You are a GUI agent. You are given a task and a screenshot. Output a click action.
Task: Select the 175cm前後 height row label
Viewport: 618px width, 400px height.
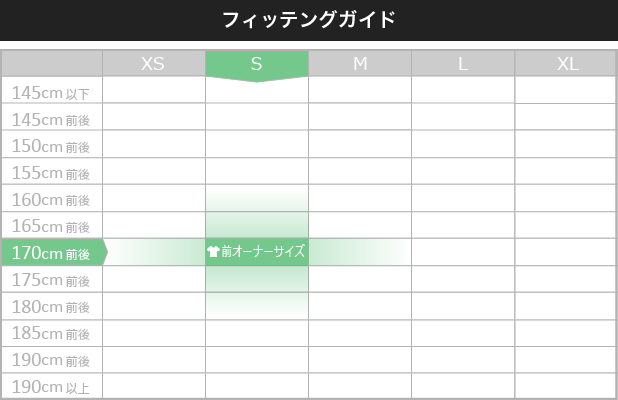click(52, 279)
